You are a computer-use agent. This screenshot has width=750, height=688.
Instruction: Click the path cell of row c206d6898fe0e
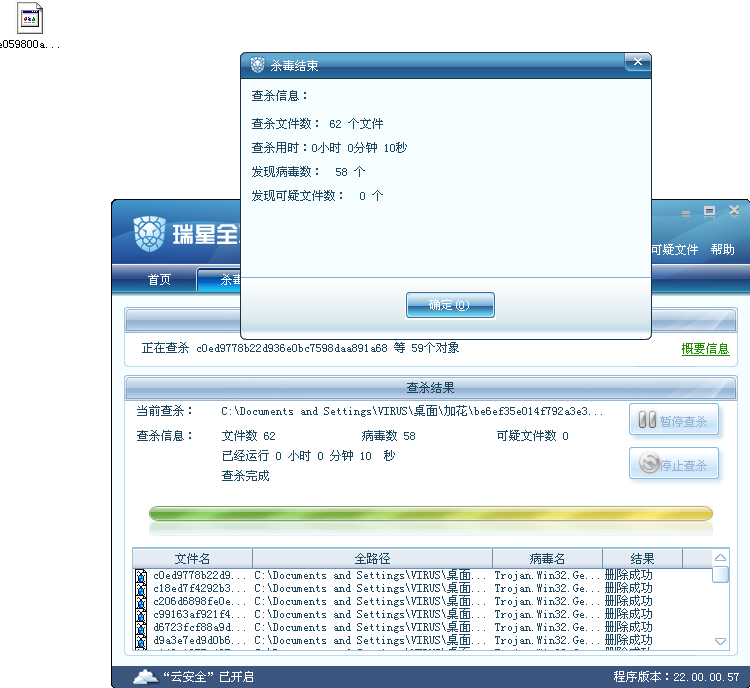click(x=370, y=601)
